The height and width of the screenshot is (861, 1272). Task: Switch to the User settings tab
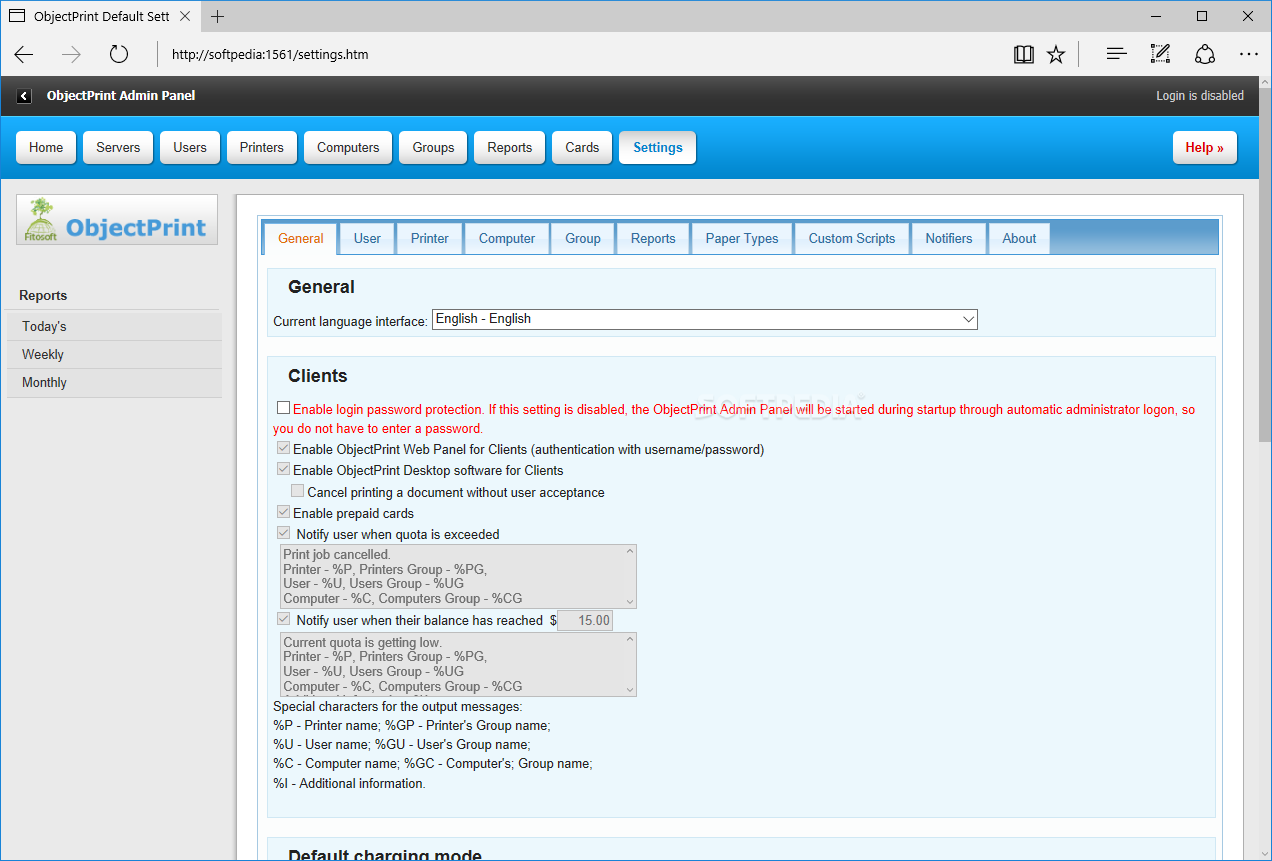367,238
